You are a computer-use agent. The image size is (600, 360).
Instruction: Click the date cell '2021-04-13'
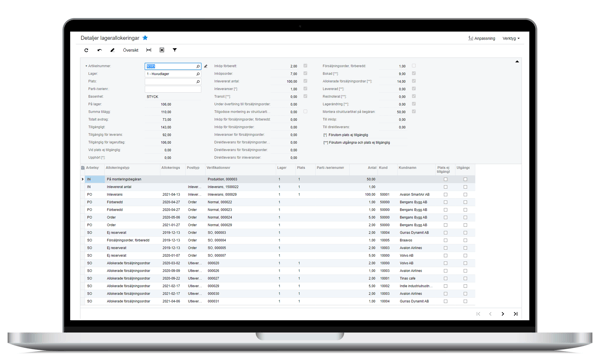(x=171, y=194)
